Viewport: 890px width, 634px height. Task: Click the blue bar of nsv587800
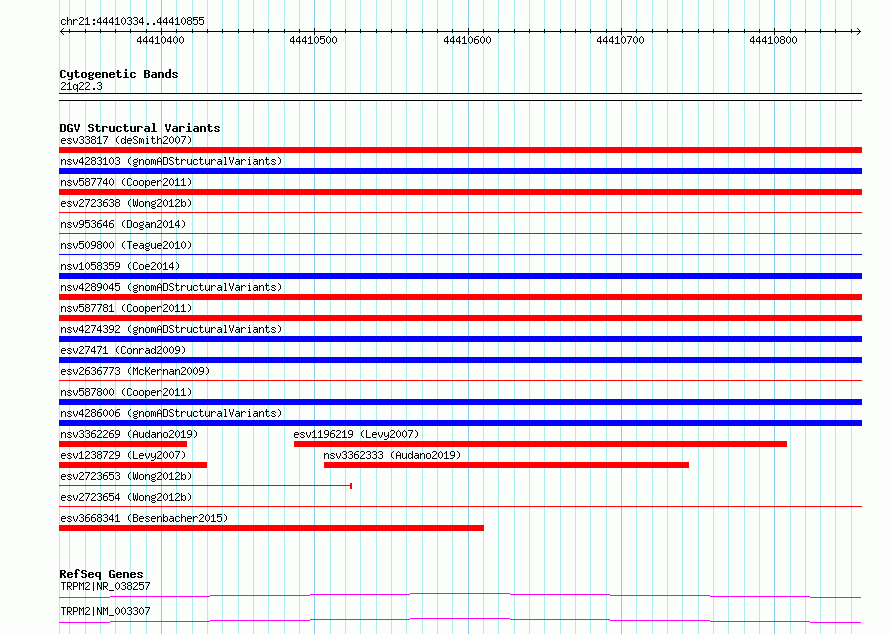[x=460, y=402]
